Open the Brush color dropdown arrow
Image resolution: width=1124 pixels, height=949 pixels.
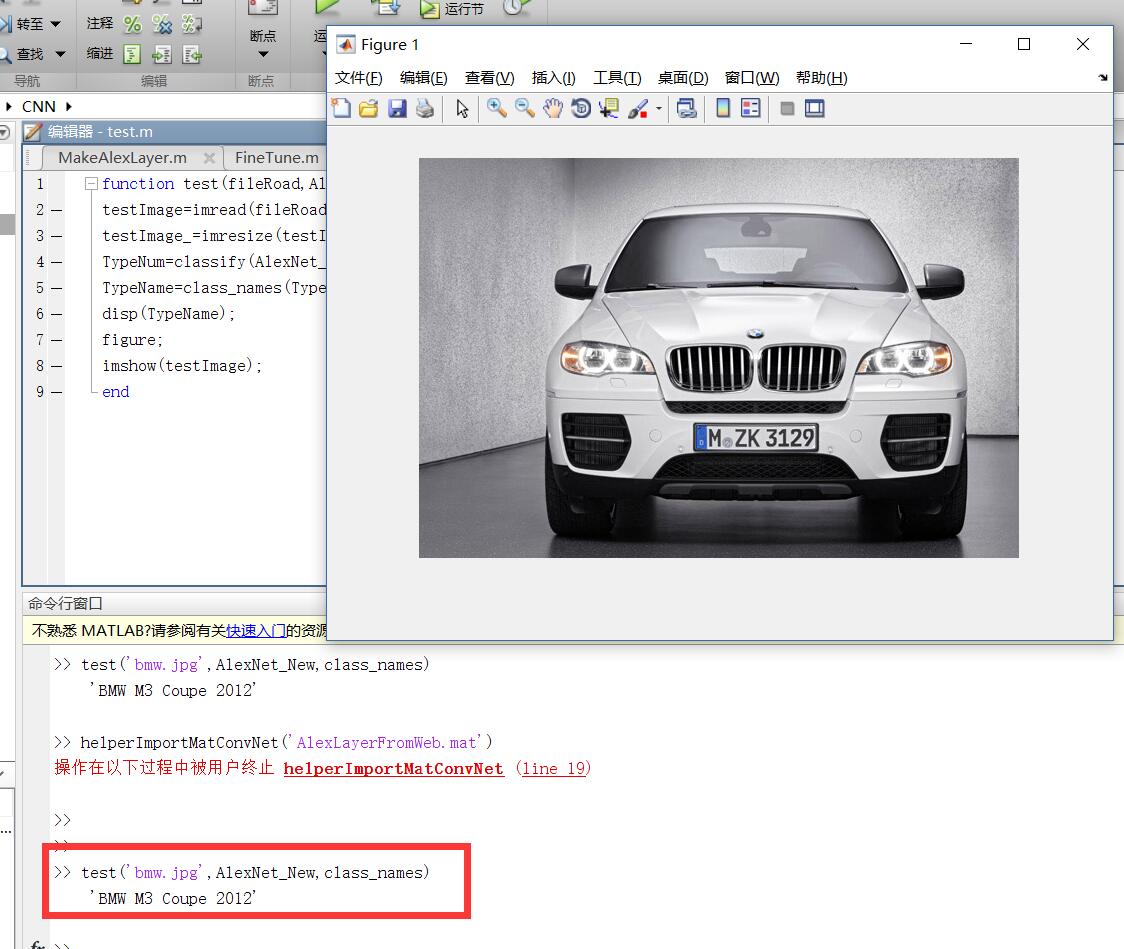coord(659,109)
